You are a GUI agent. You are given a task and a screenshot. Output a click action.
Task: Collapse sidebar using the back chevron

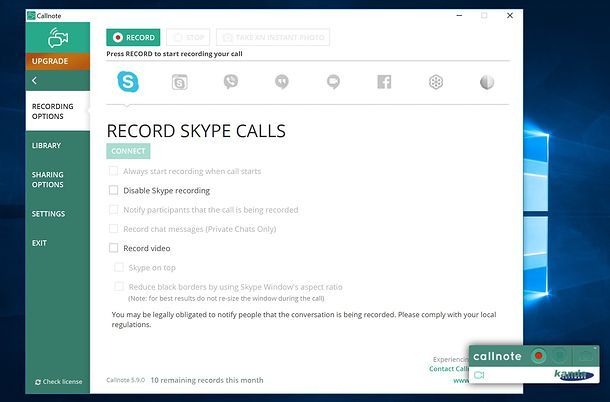pos(35,80)
